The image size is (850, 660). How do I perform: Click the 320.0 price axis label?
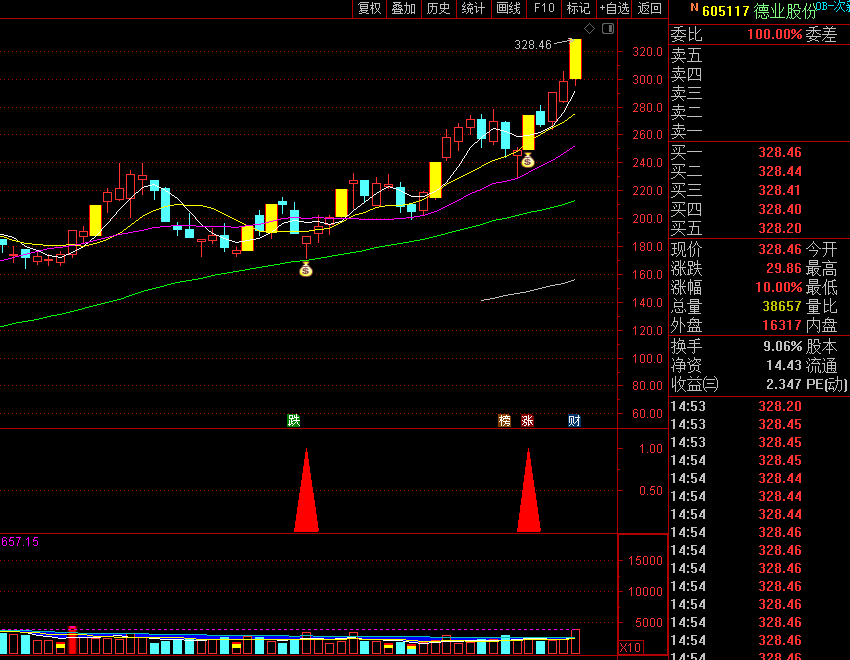coord(647,52)
